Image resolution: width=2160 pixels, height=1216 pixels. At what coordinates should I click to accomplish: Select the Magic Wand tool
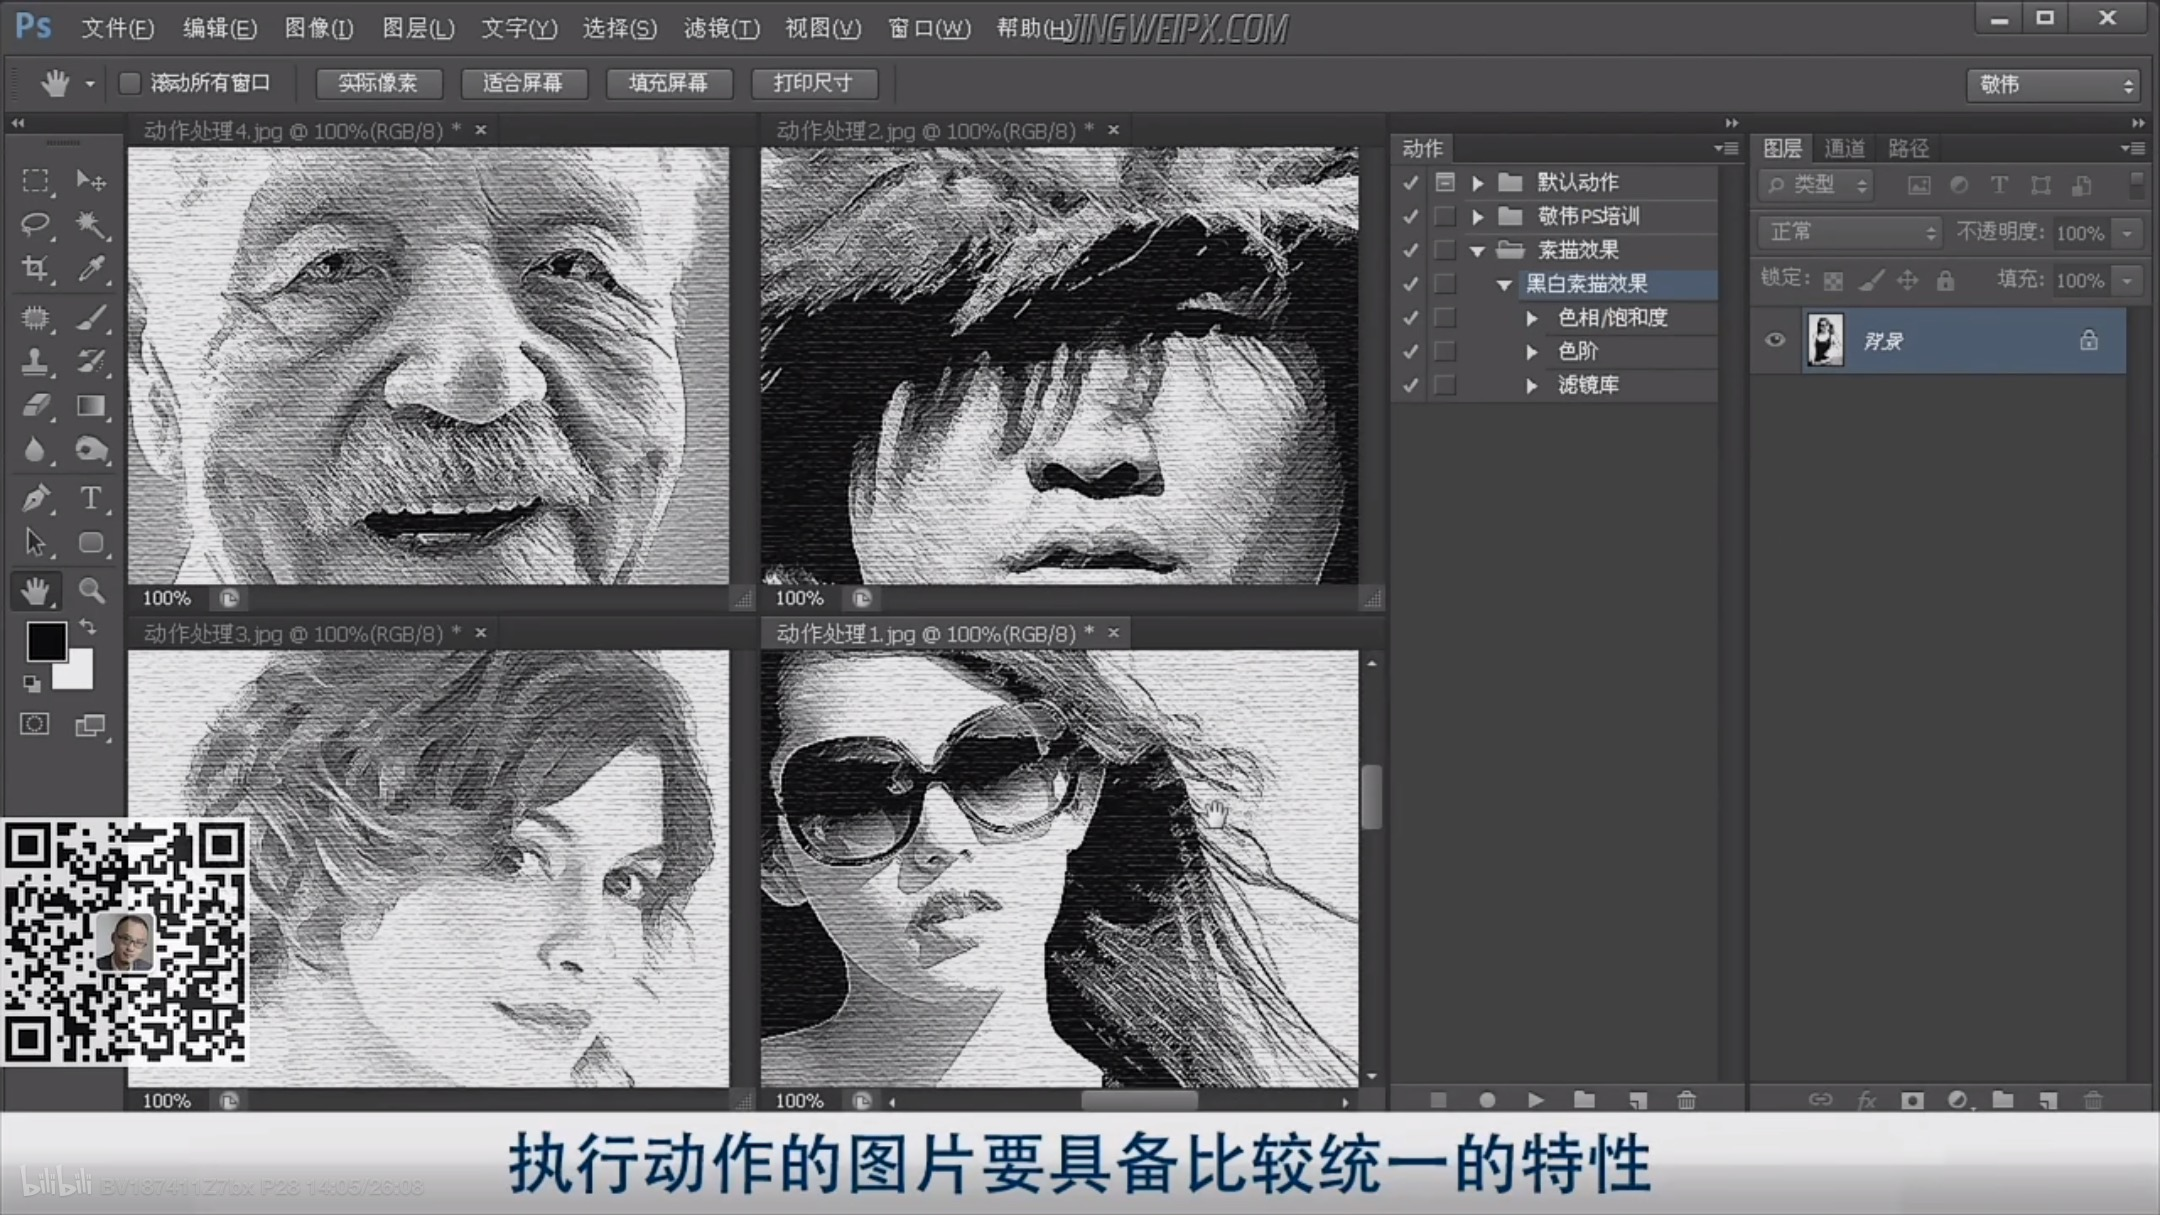tap(91, 224)
